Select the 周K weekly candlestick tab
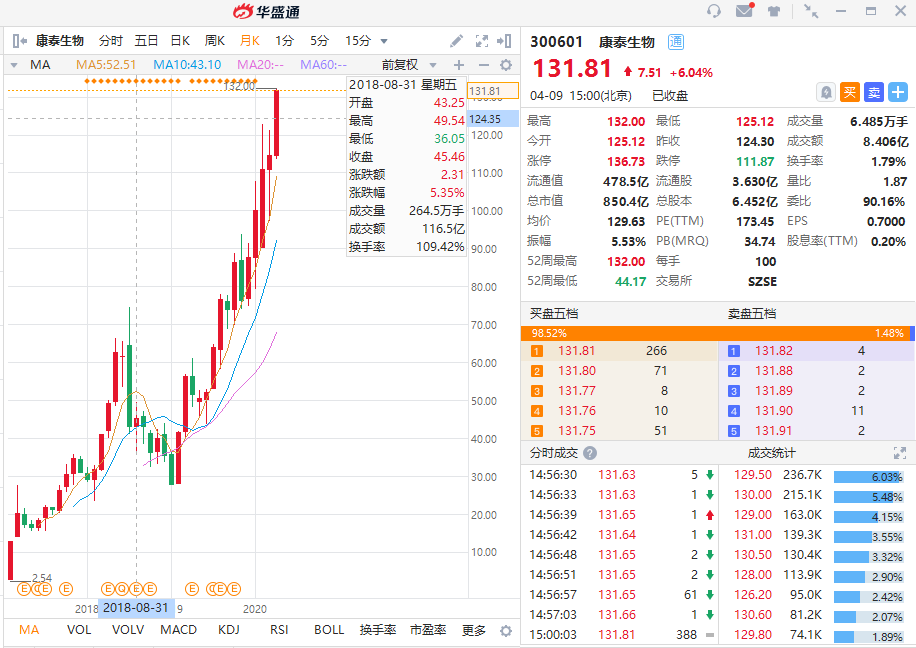916x648 pixels. (x=214, y=41)
